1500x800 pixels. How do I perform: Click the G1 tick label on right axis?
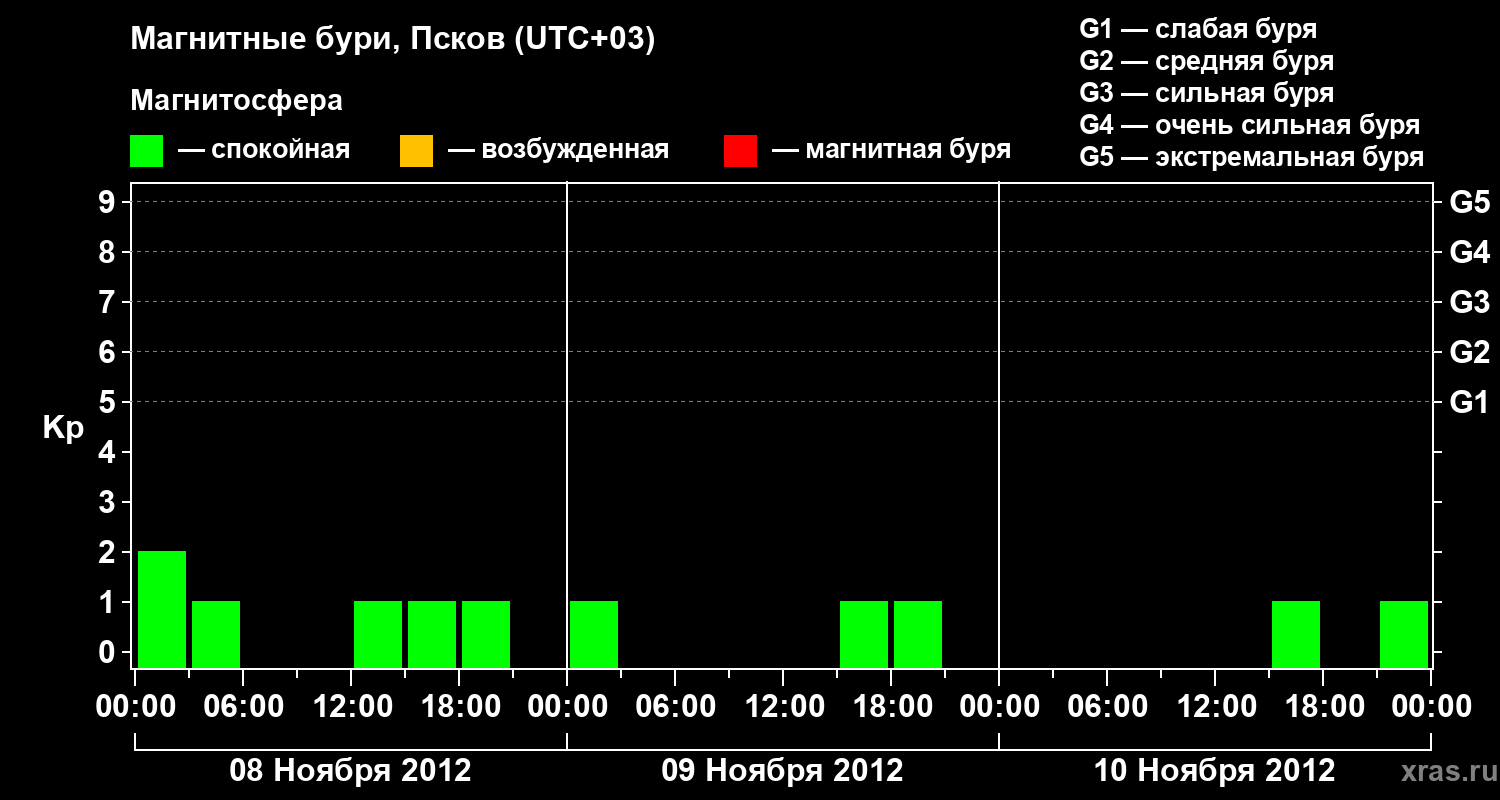(1470, 402)
